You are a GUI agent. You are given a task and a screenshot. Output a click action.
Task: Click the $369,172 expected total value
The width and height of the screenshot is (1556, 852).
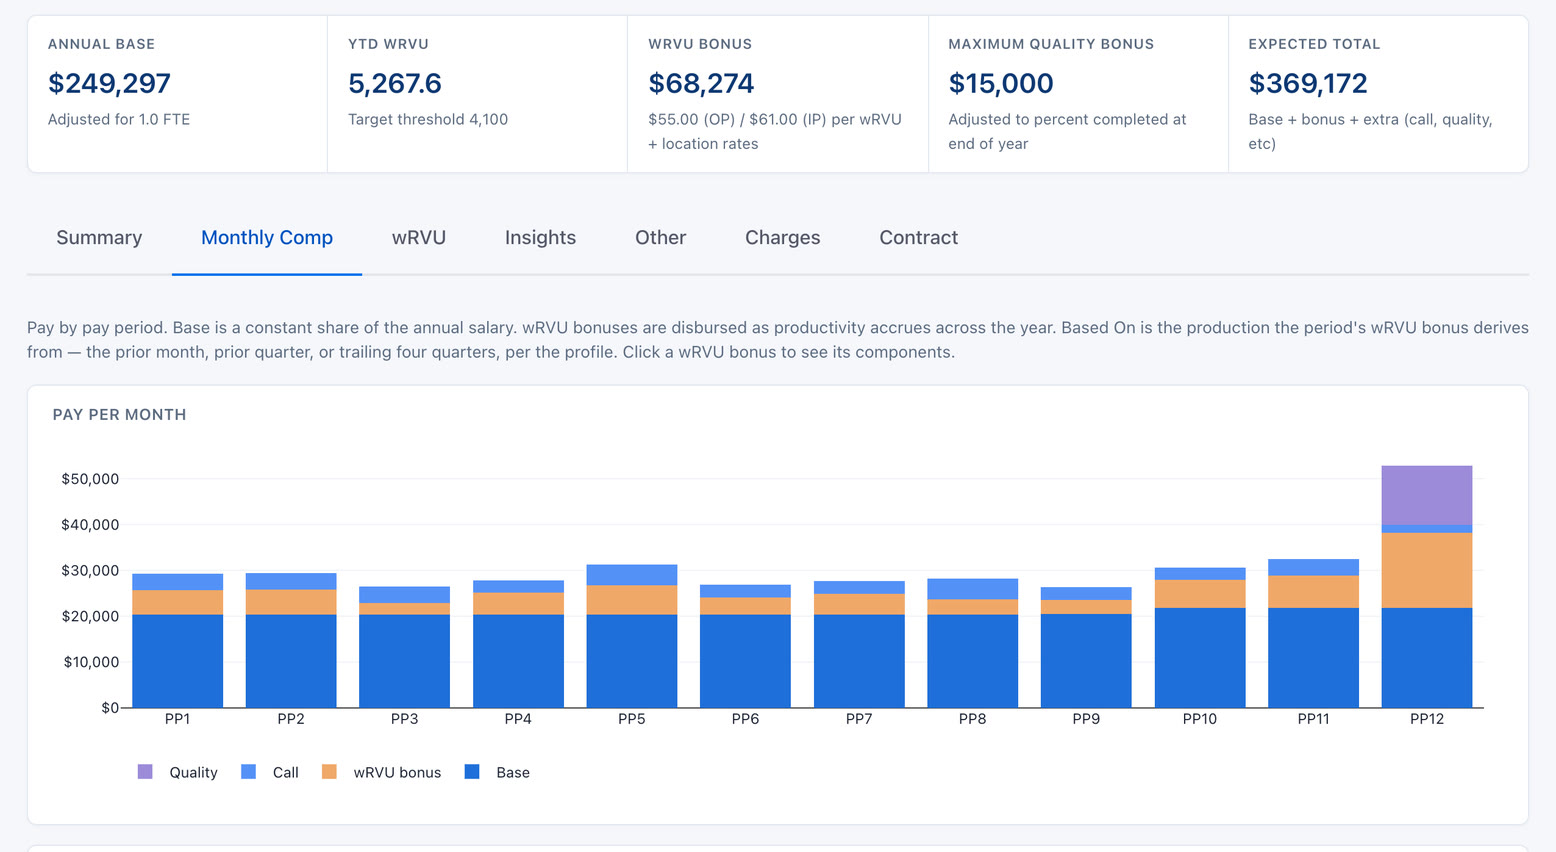(x=1308, y=84)
